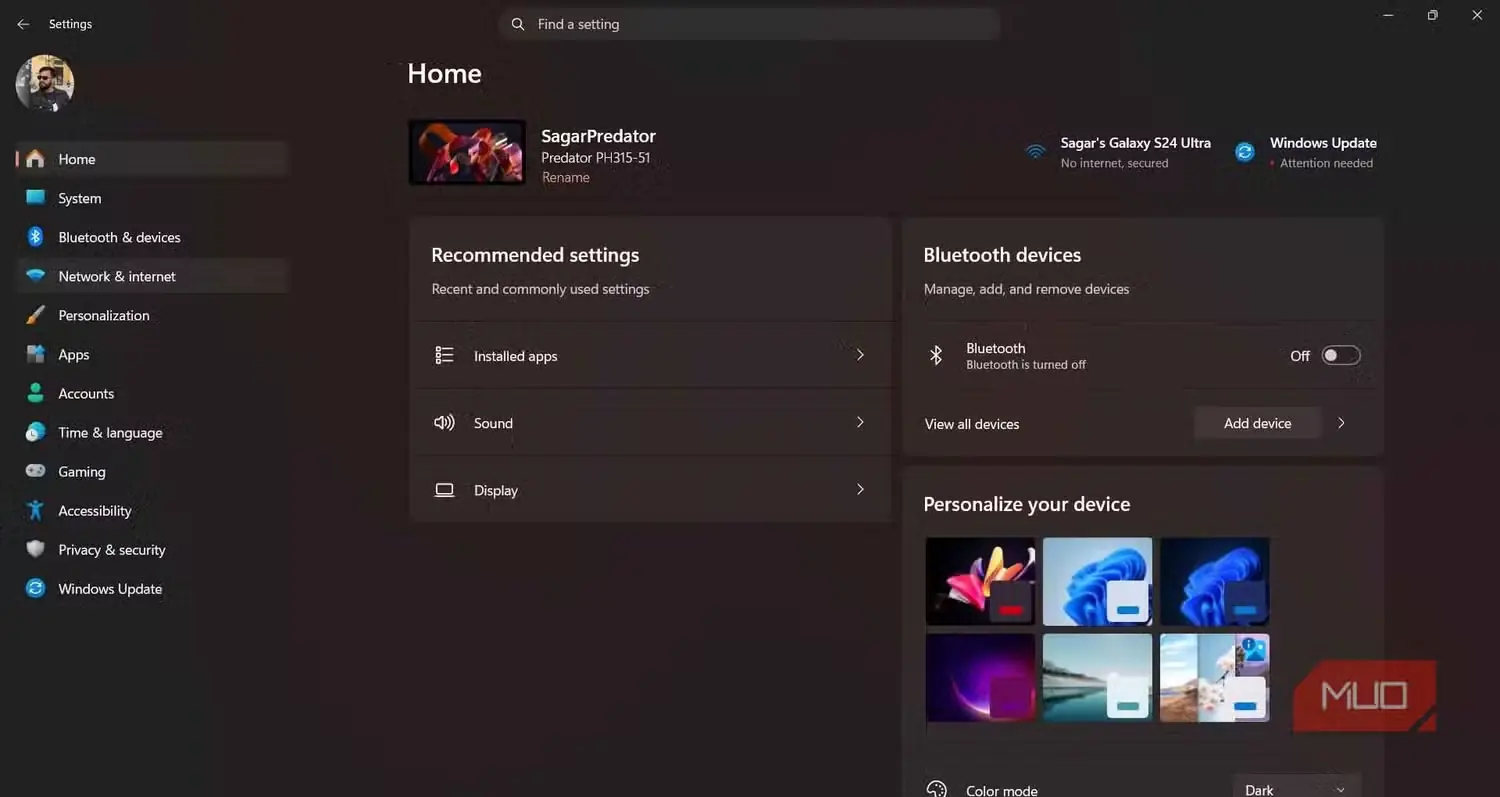Click the Gaming controller icon
Viewport: 1500px width, 797px height.
[35, 471]
